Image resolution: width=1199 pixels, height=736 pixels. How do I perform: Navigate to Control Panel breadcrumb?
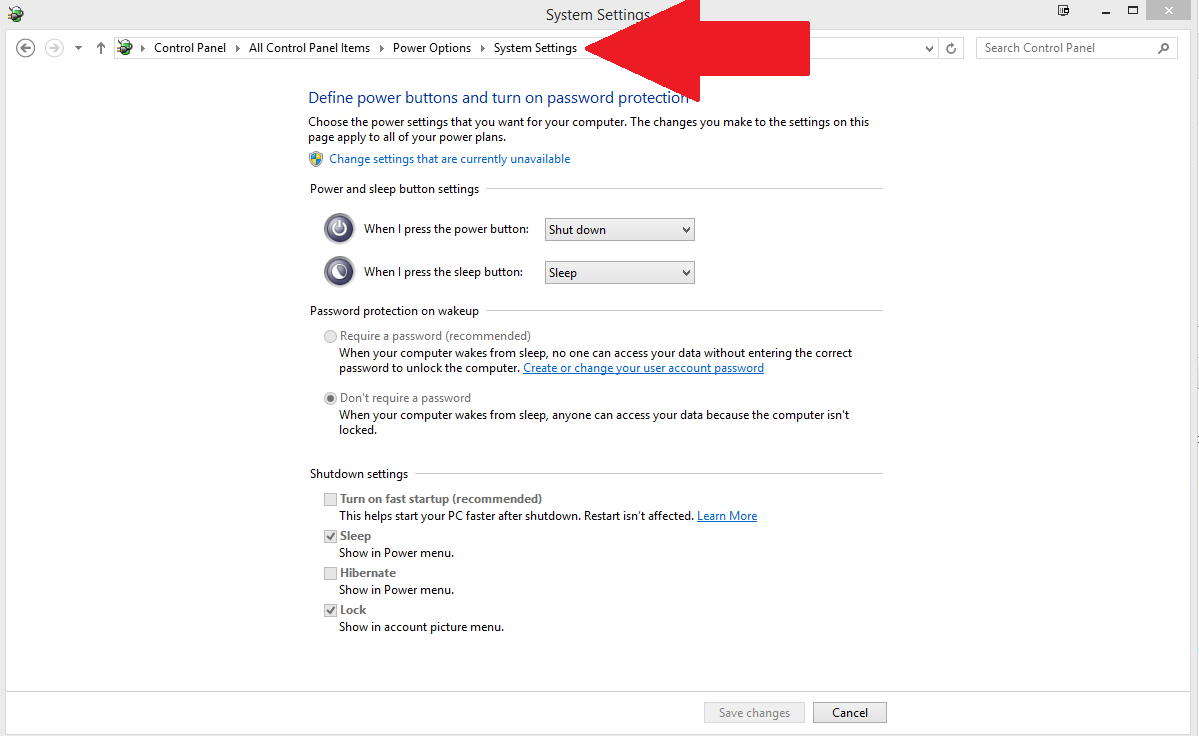click(x=190, y=47)
